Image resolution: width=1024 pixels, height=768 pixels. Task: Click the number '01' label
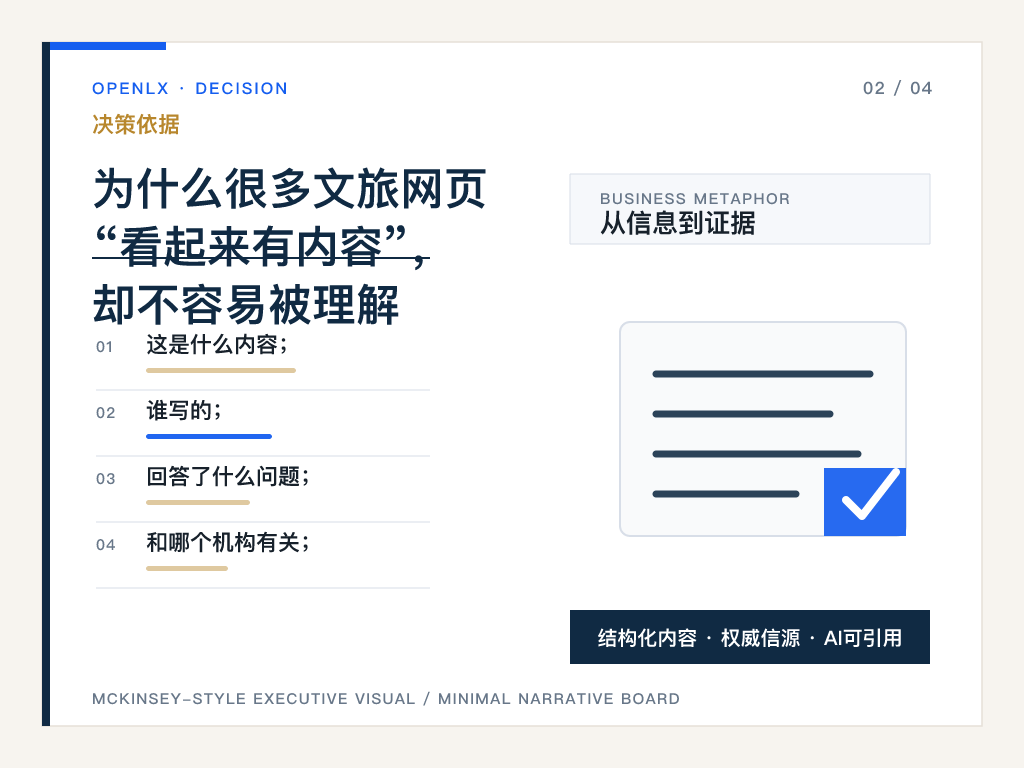click(x=104, y=347)
